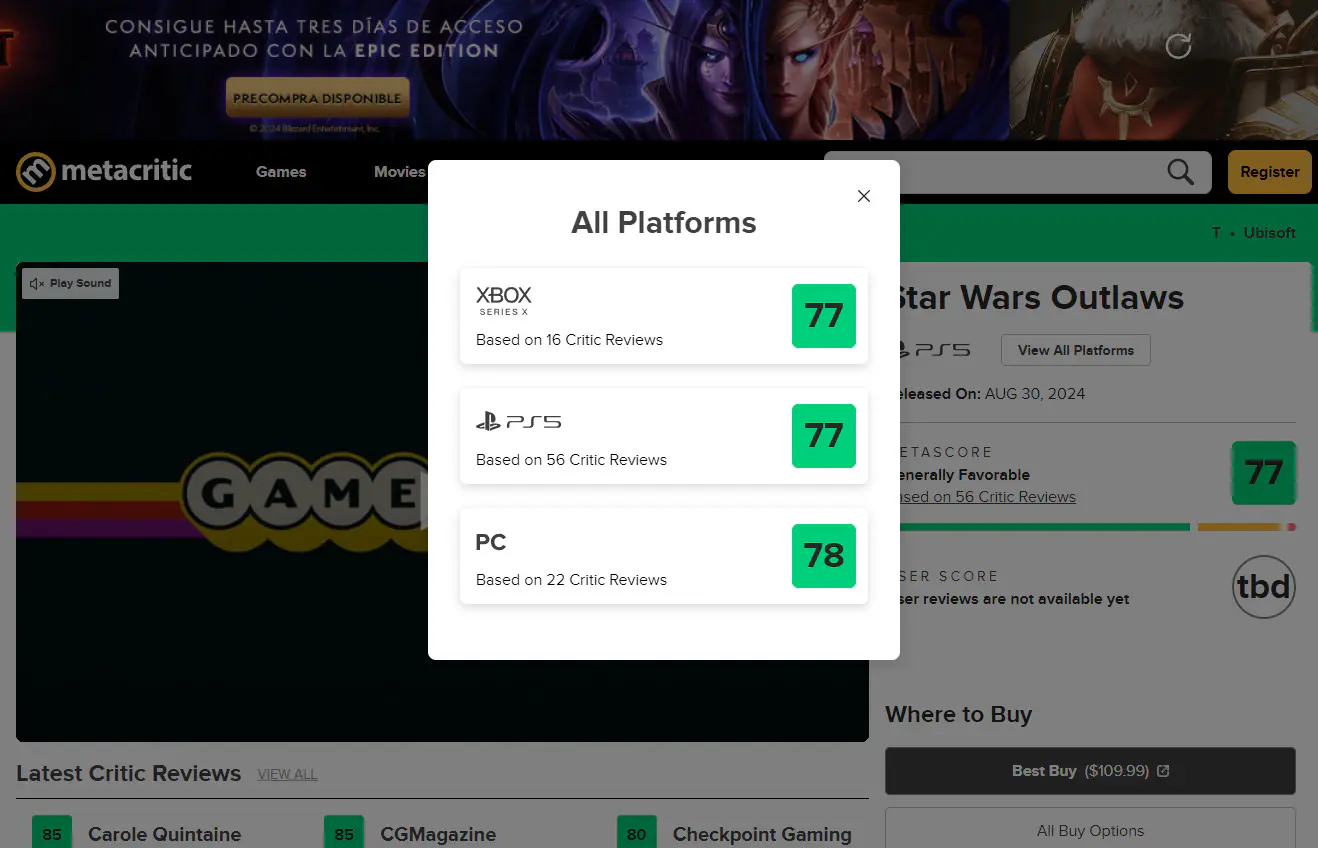Click the tbd user score circle
Viewport: 1318px width, 848px height.
[x=1264, y=587]
